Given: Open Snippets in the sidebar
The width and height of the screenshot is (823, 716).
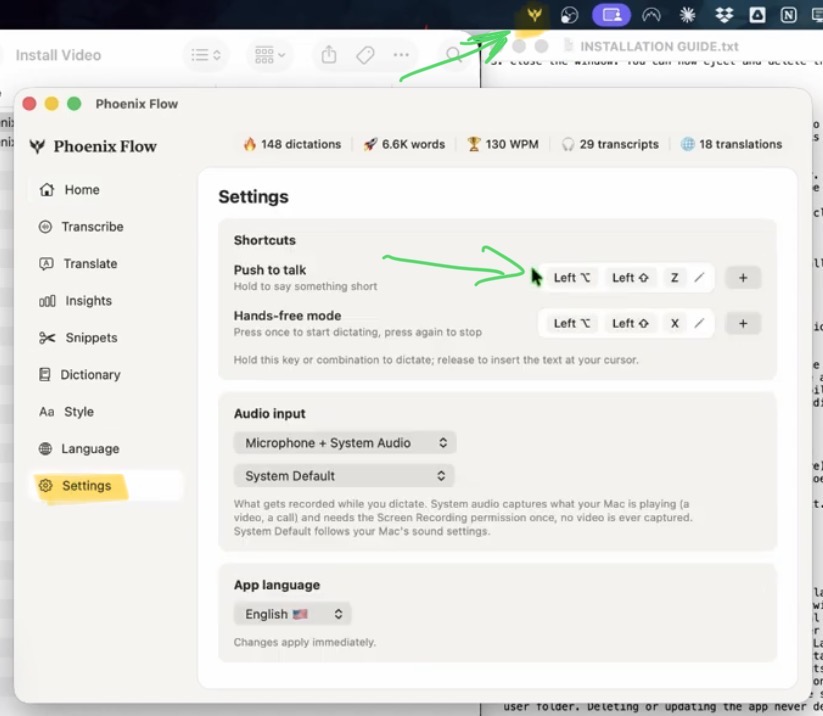Looking at the screenshot, I should point(105,338).
